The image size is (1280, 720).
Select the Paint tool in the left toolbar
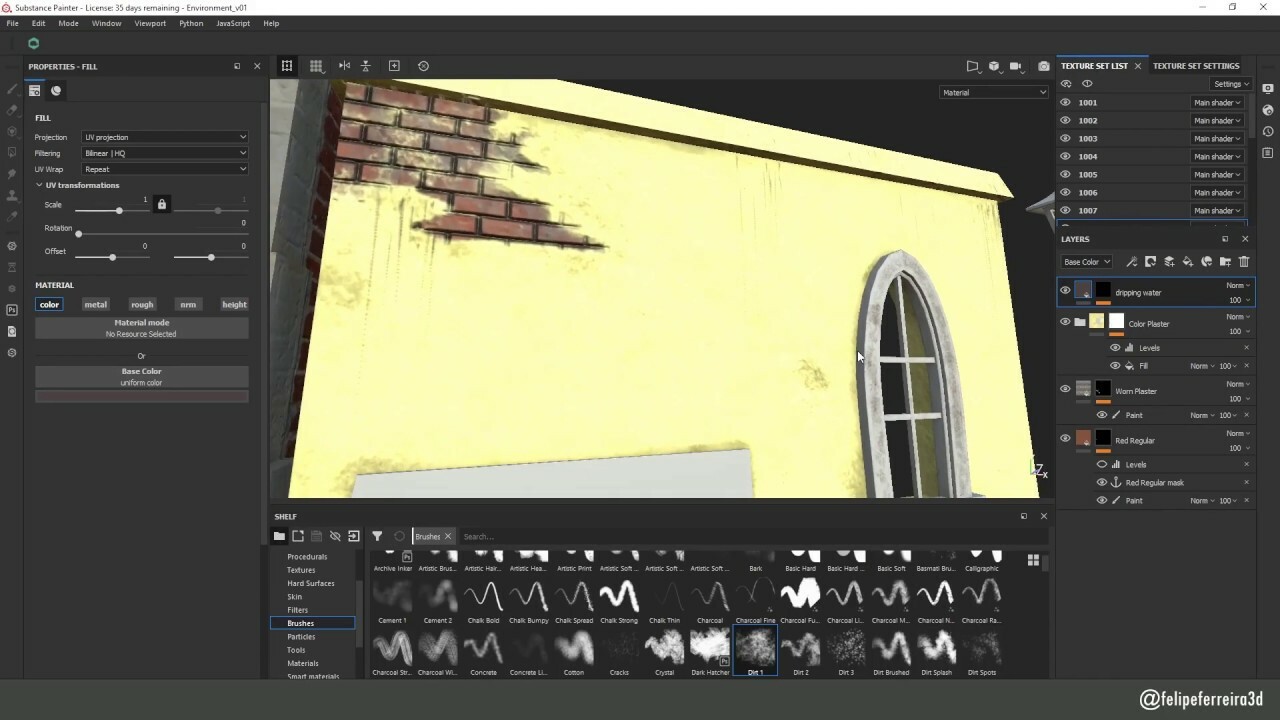pyautogui.click(x=12, y=88)
